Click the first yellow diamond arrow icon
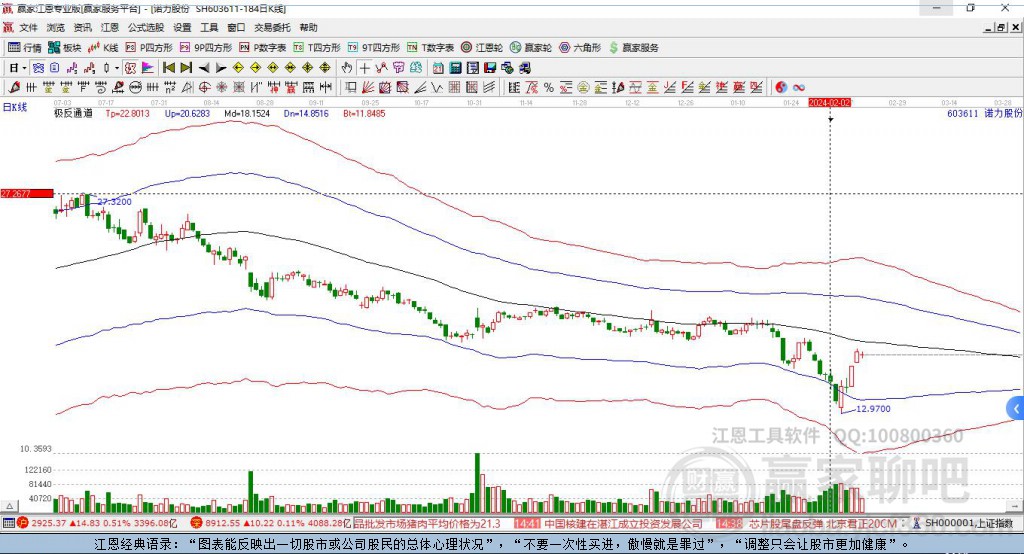 coord(238,68)
